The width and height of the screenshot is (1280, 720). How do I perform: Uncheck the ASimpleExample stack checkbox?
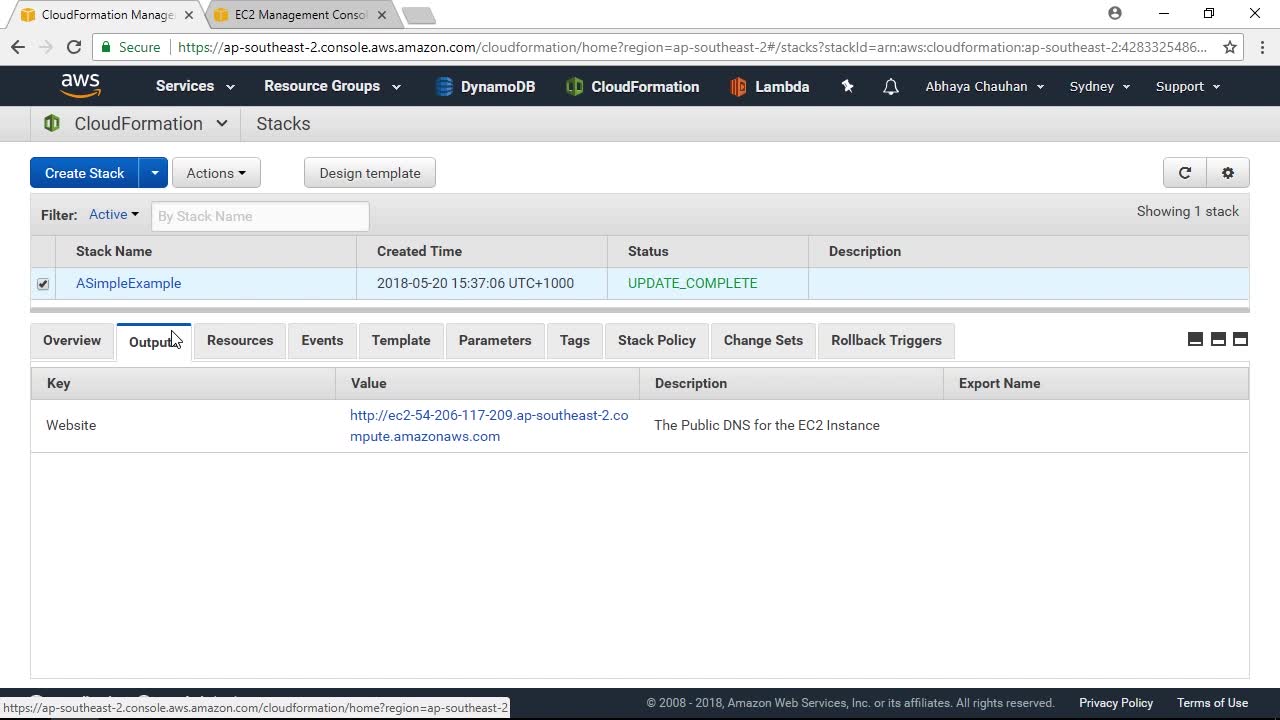click(x=43, y=284)
